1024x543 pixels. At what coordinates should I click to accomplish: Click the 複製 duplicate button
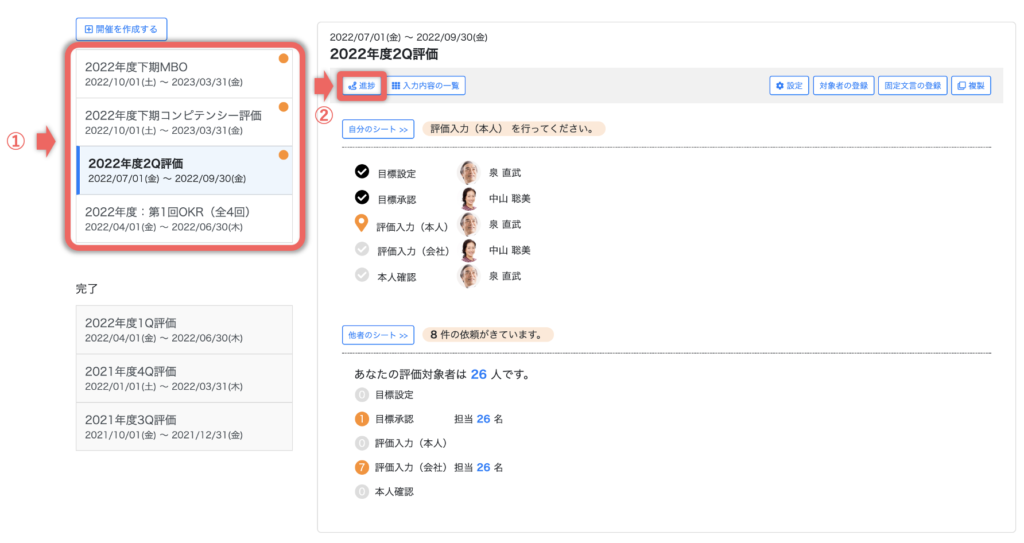[x=970, y=86]
